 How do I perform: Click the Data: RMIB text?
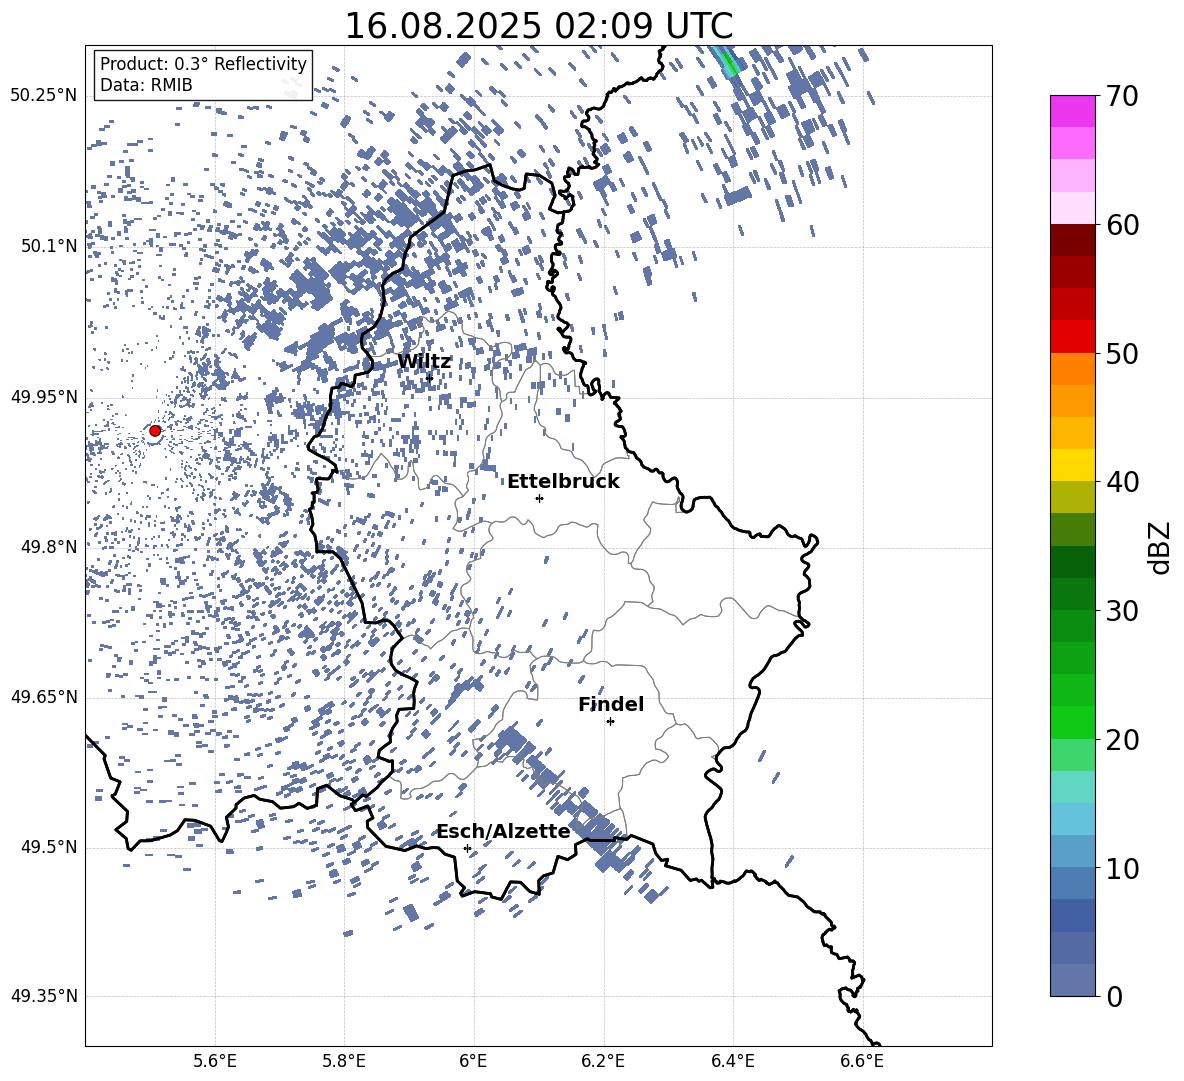click(146, 85)
